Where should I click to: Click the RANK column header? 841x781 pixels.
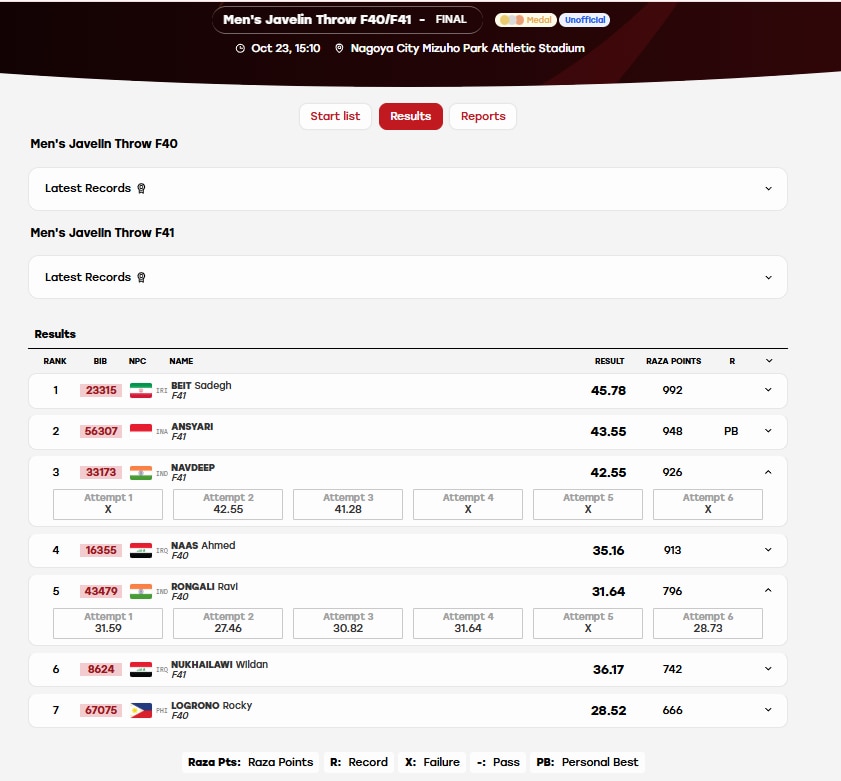tap(55, 361)
